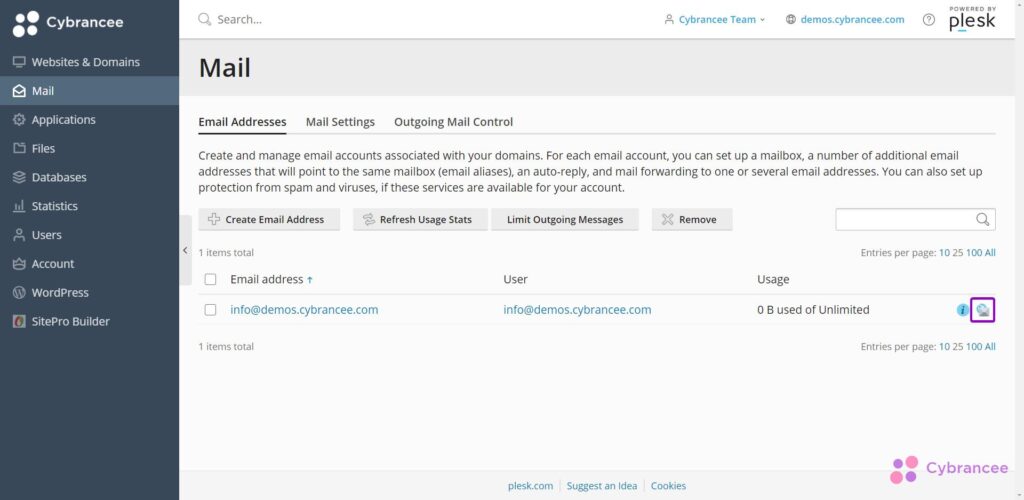Open webmail icon for info@demos.cybrancee.com

pos(983,310)
